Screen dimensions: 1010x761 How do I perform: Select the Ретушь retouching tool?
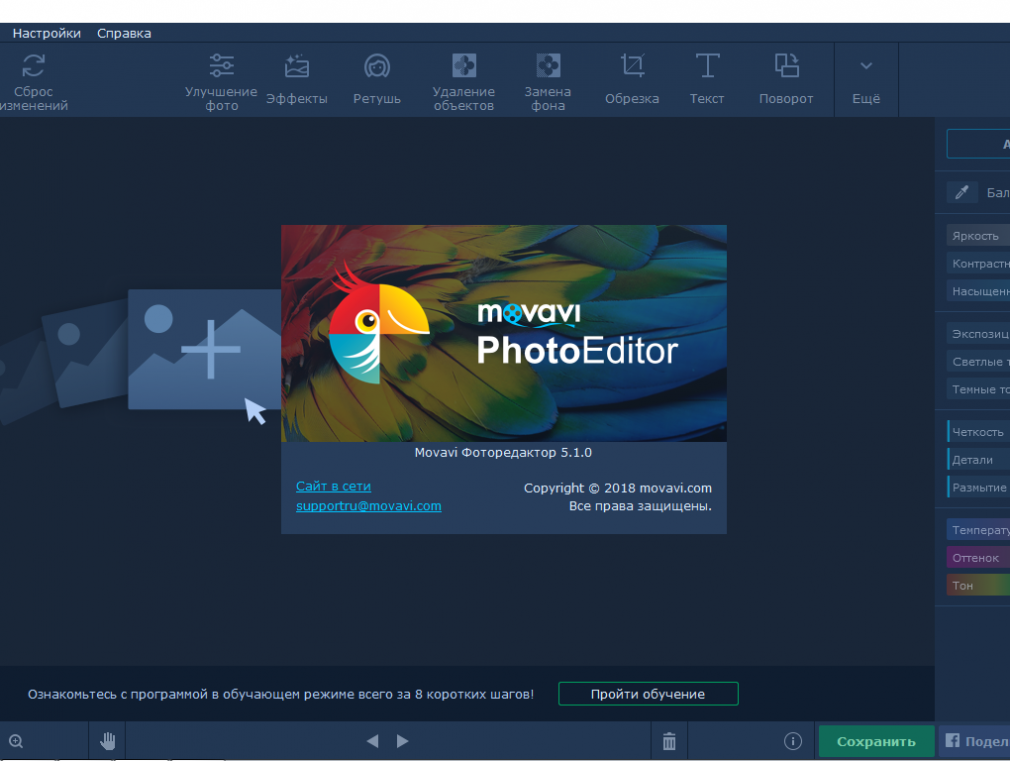(x=377, y=81)
